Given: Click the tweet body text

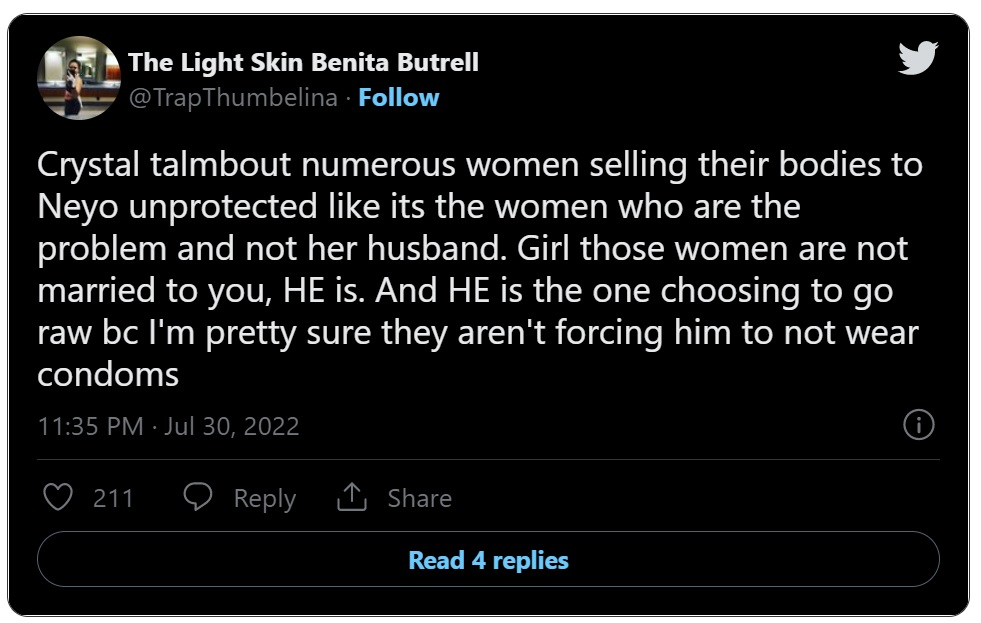Looking at the screenshot, I should click(x=480, y=269).
